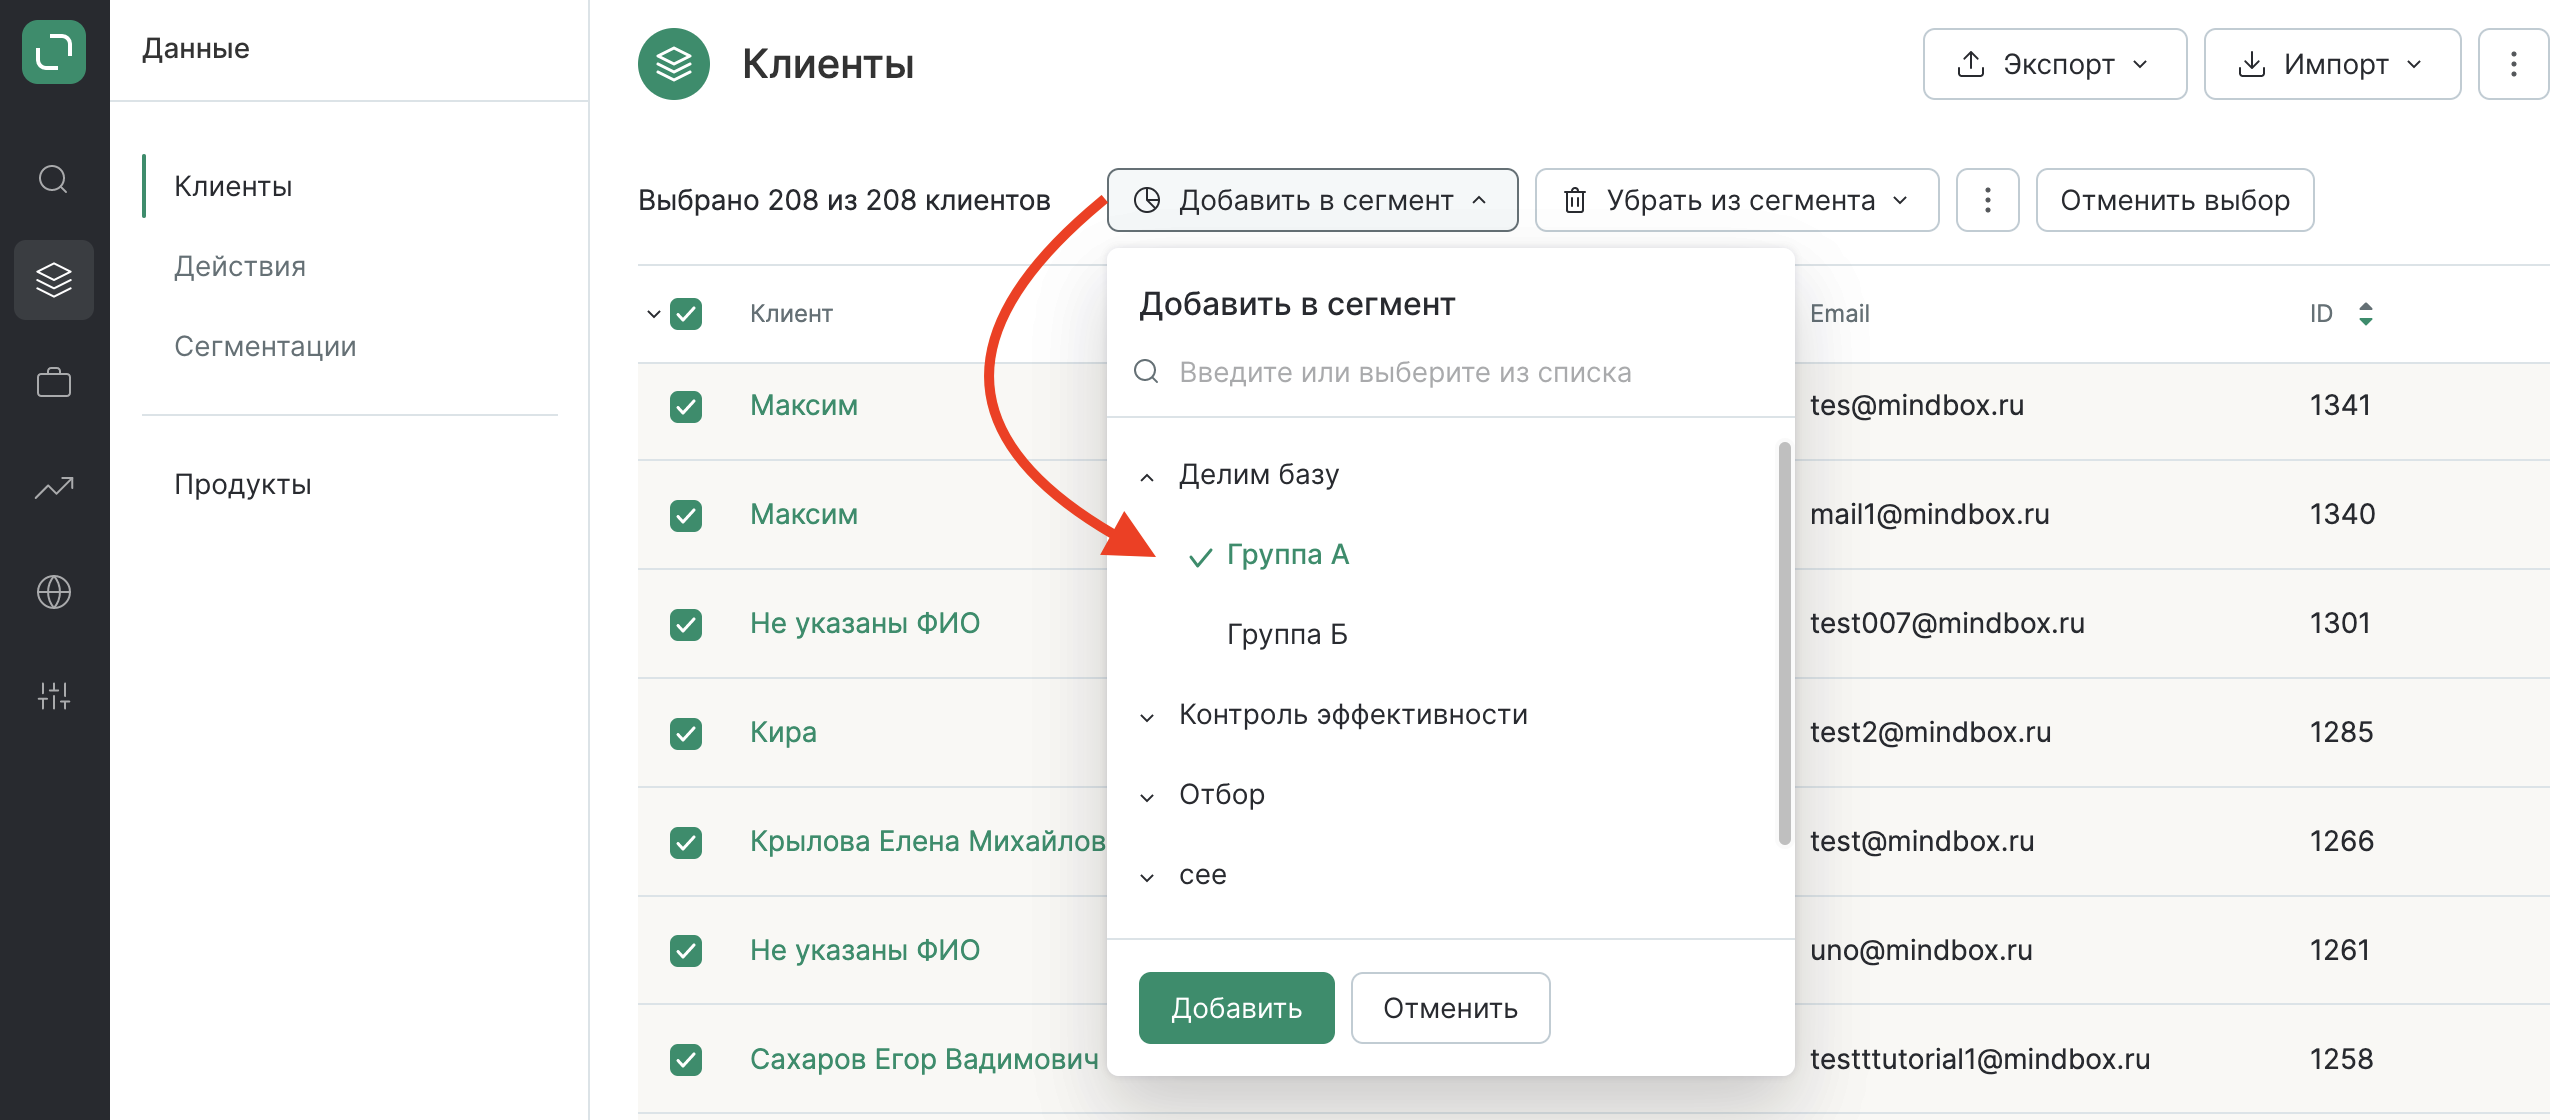This screenshot has width=2570, height=1120.
Task: Click email mail1@mindbox.ru
Action: tap(1929, 514)
